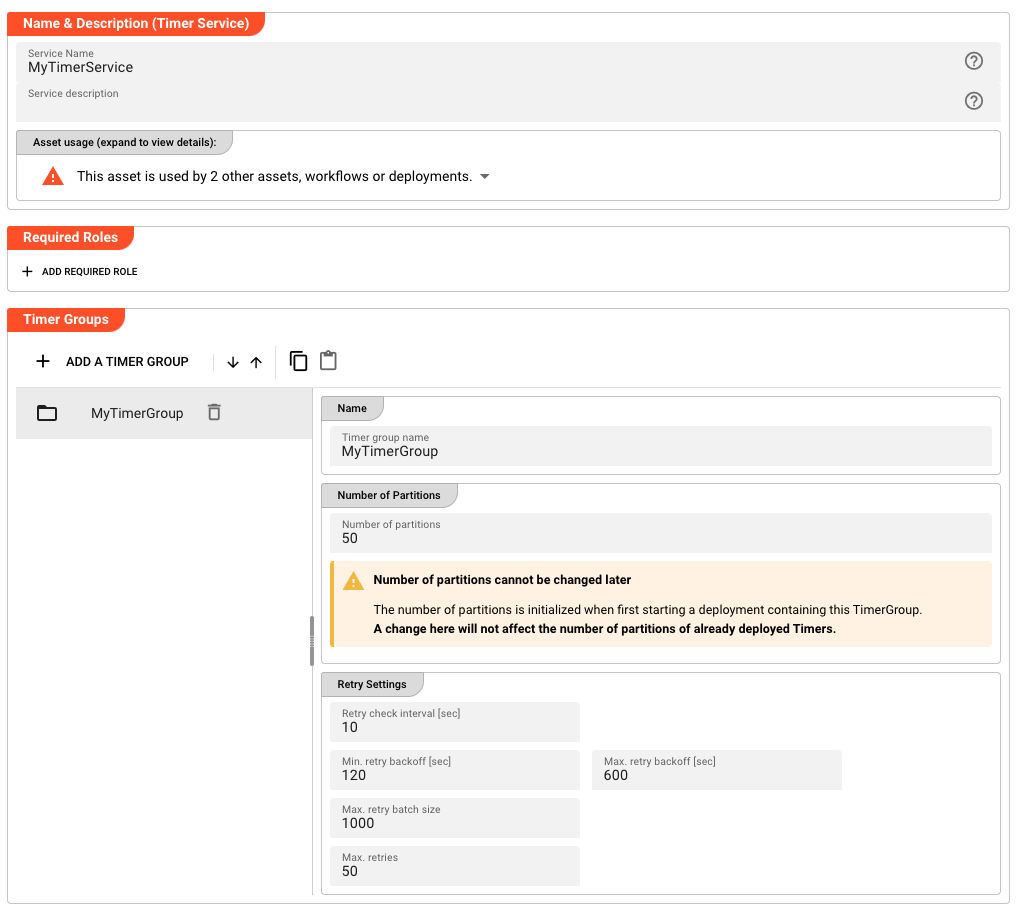Copy the selected timer group

tap(298, 361)
